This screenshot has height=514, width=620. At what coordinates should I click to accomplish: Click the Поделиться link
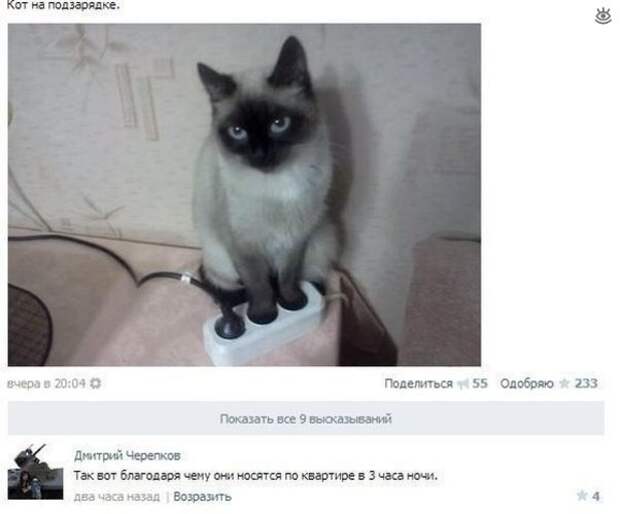[x=418, y=384]
